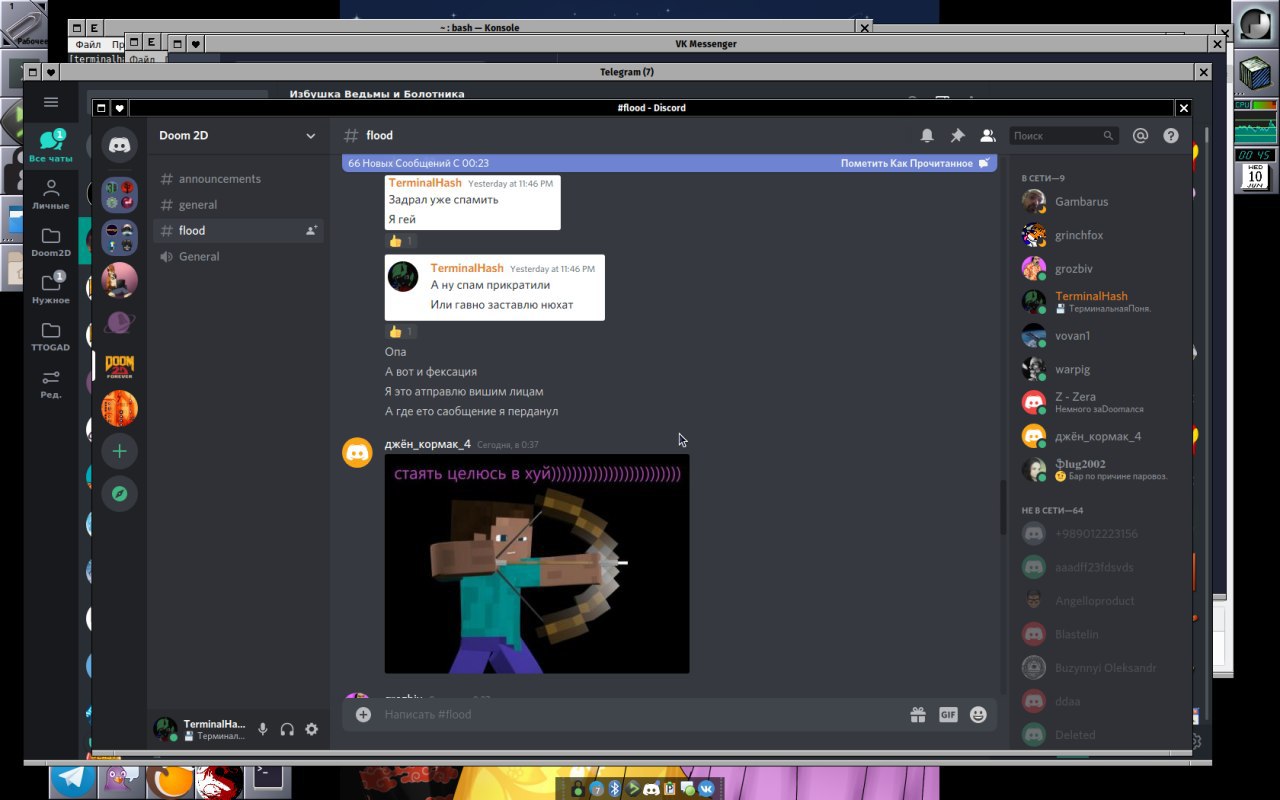
Task: Create an invite for the flood channel
Action: point(311,230)
